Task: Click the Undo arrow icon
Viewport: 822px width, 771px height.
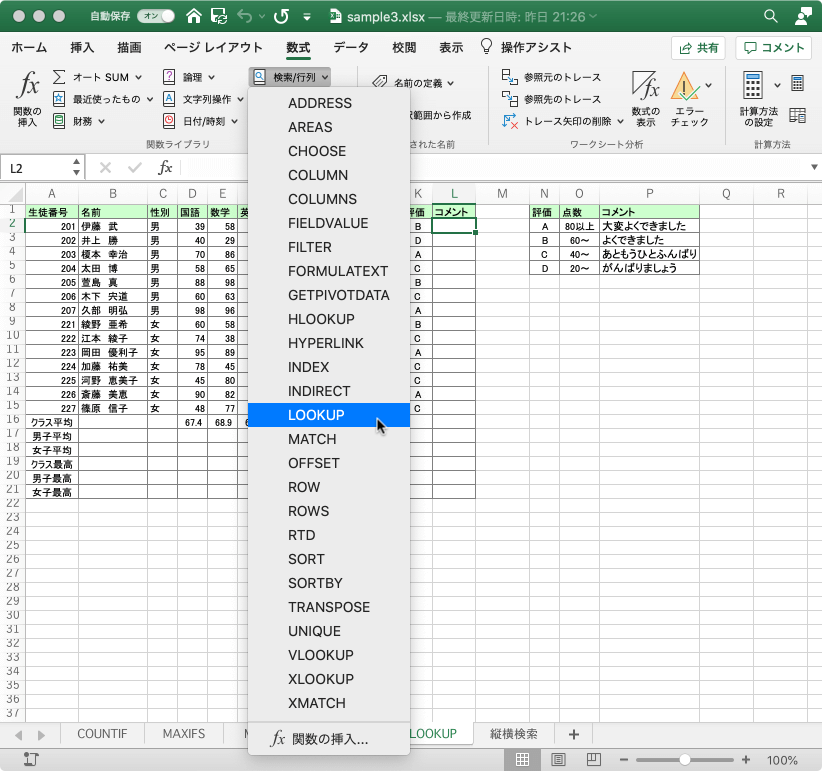Action: (244, 16)
